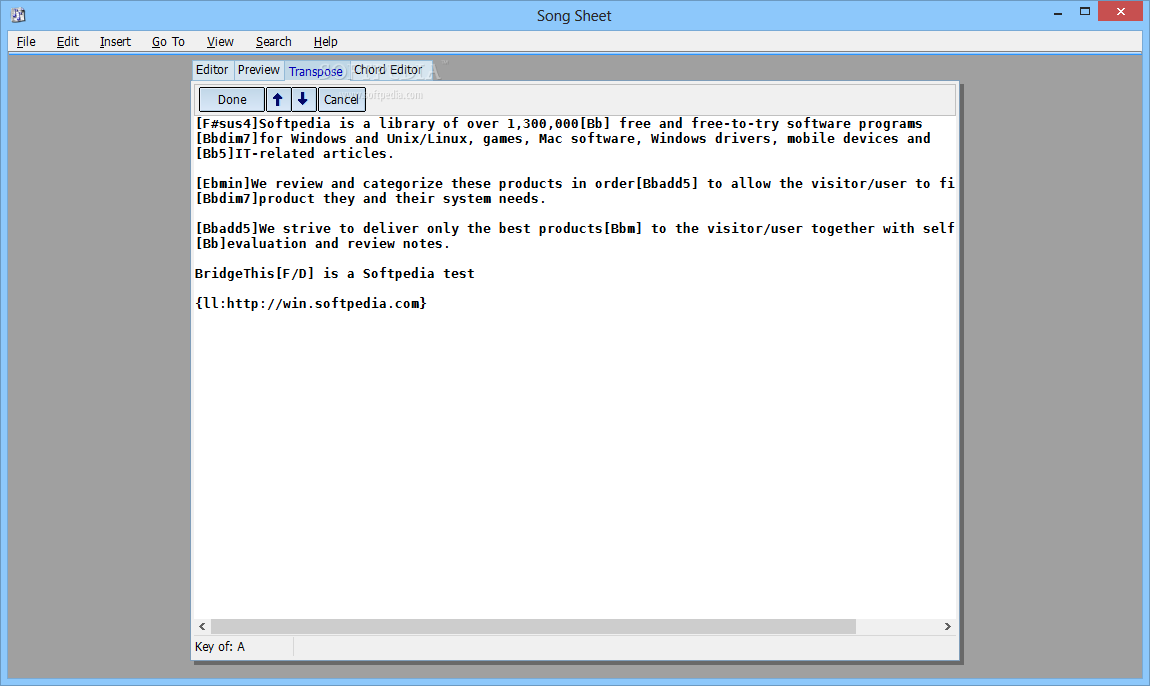Open the View menu

220,42
